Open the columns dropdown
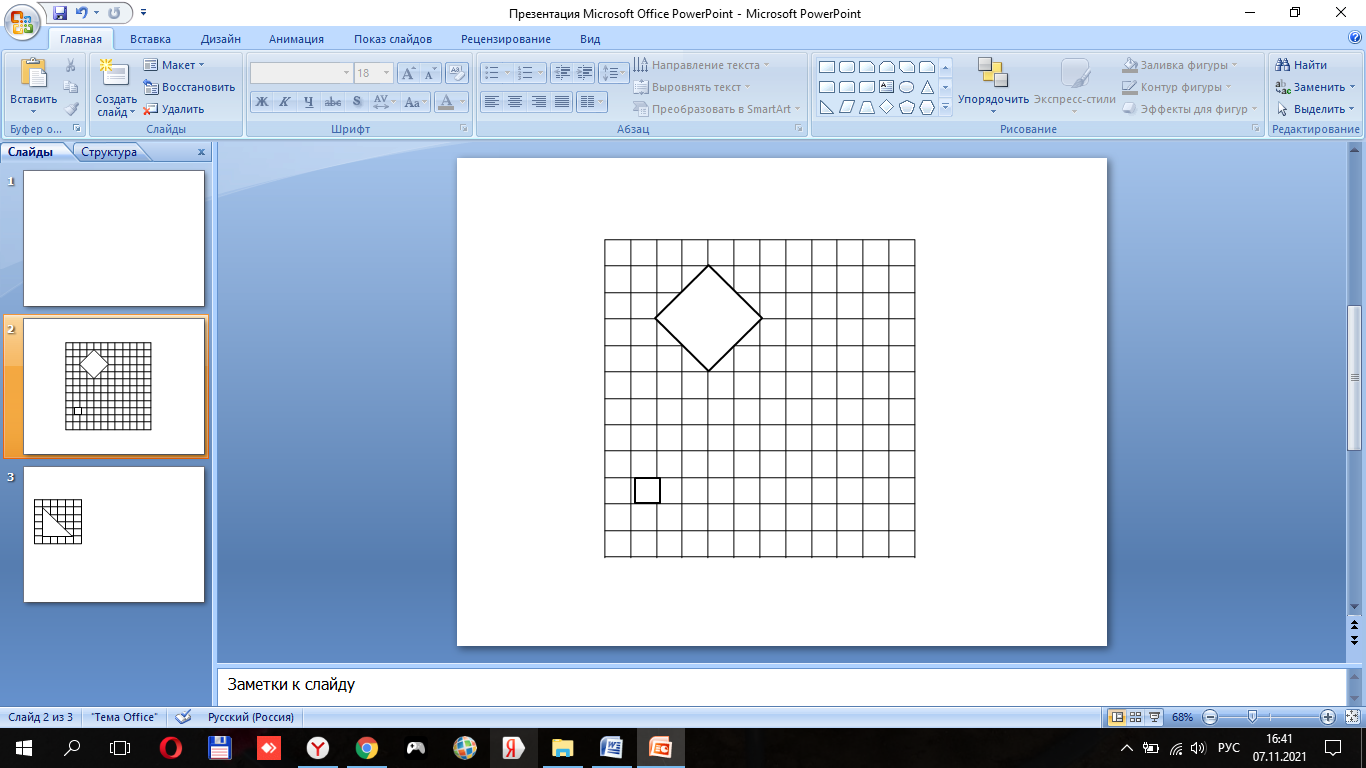The image size is (1366, 768). 592,102
